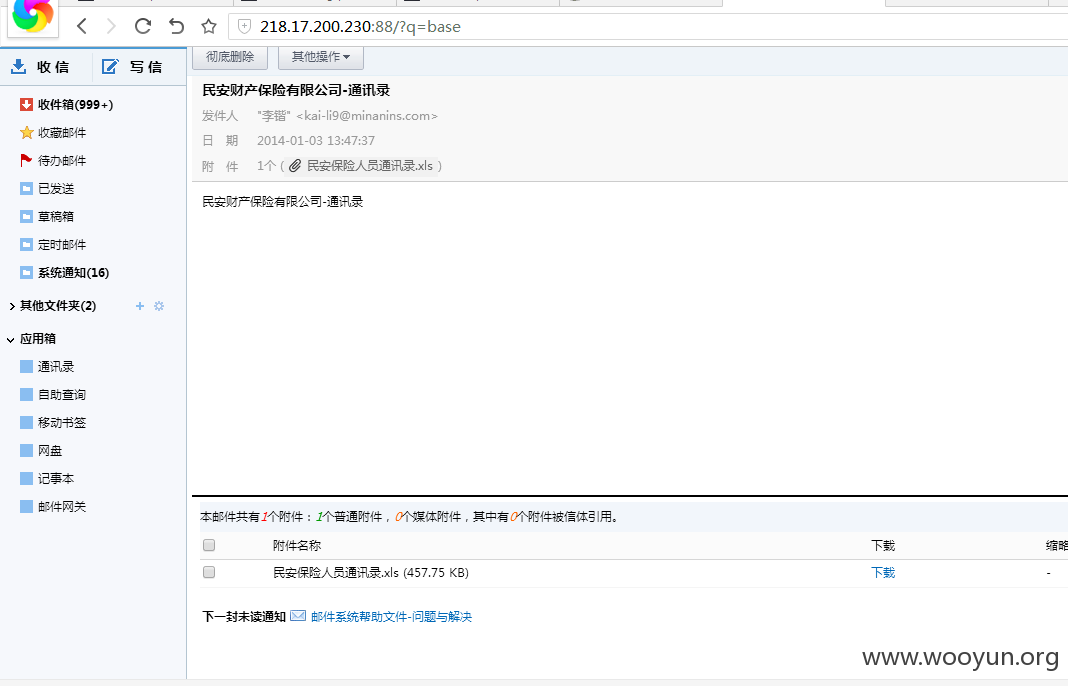Click the 彻底删除 button
Screen dimensions: 1068x686
[x=230, y=57]
